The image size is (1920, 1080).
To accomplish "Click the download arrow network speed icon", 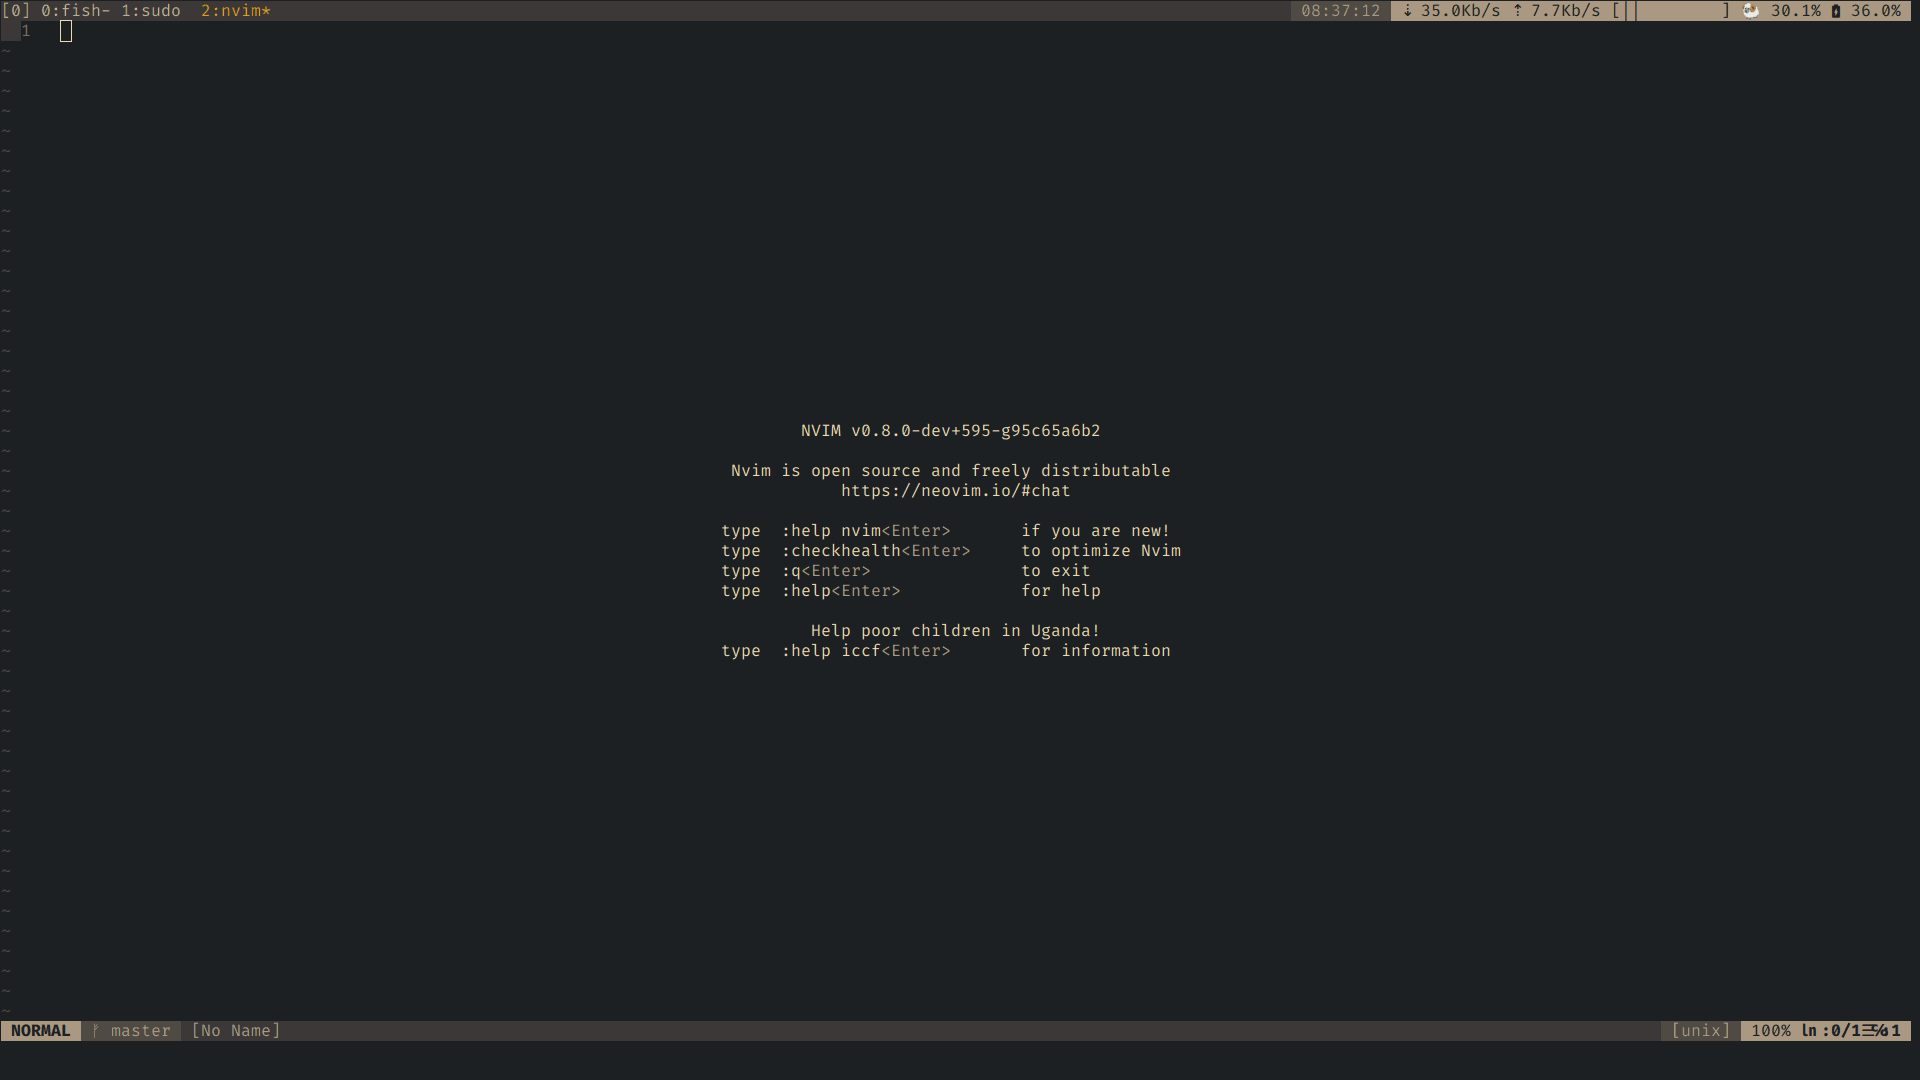I will 1407,11.
